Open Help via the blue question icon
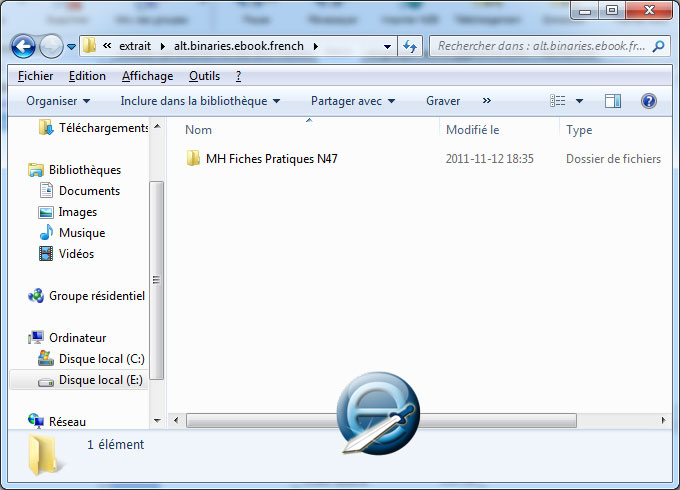680x490 pixels. tap(648, 101)
